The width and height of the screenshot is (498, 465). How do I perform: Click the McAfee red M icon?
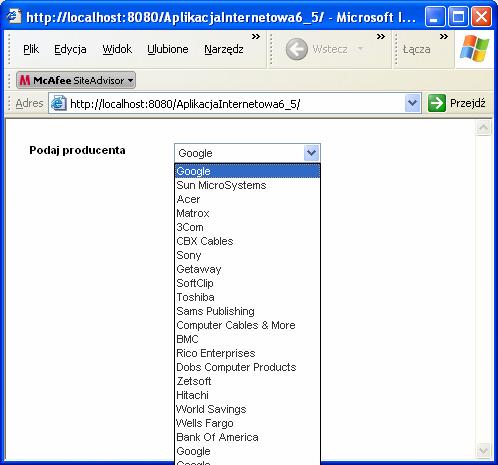coord(25,80)
